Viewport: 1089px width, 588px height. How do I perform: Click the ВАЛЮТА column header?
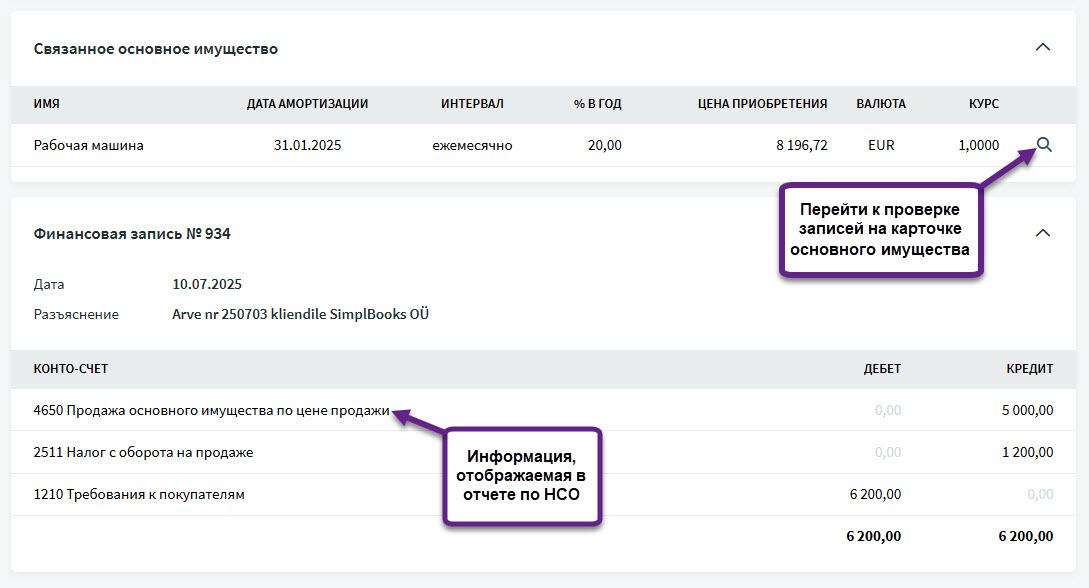(881, 104)
